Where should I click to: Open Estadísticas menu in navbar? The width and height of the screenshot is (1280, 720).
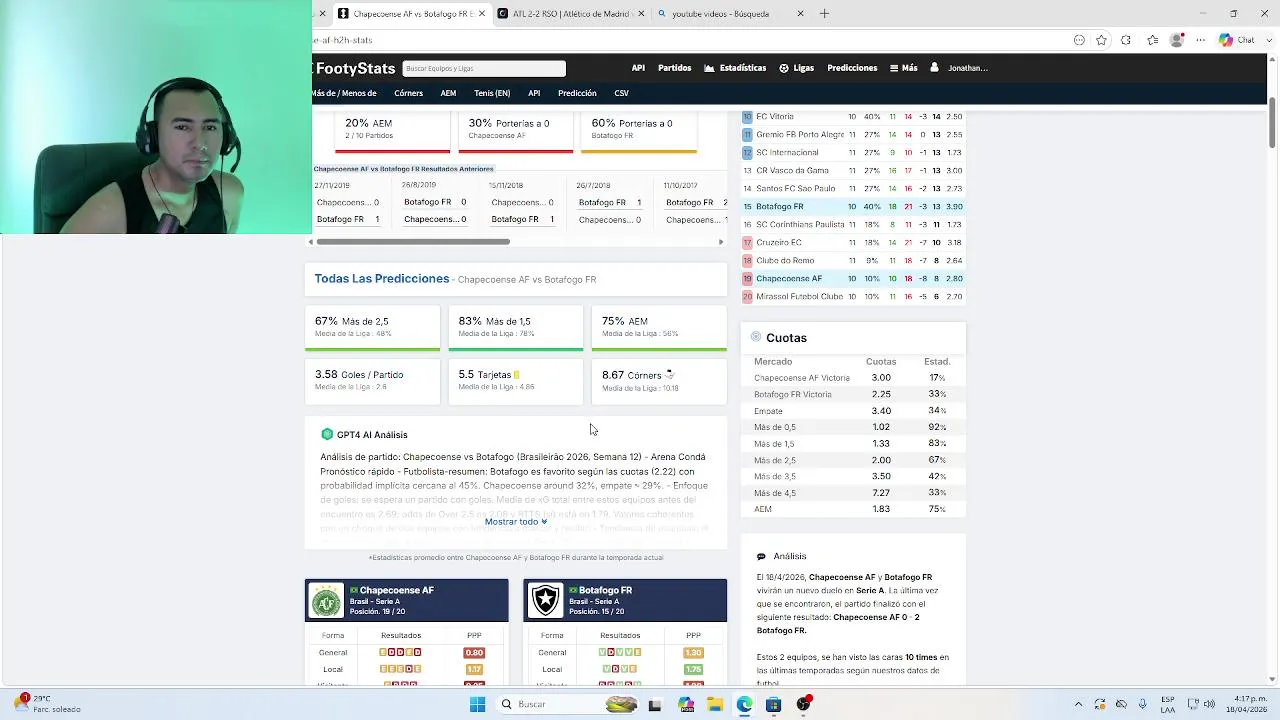point(735,68)
